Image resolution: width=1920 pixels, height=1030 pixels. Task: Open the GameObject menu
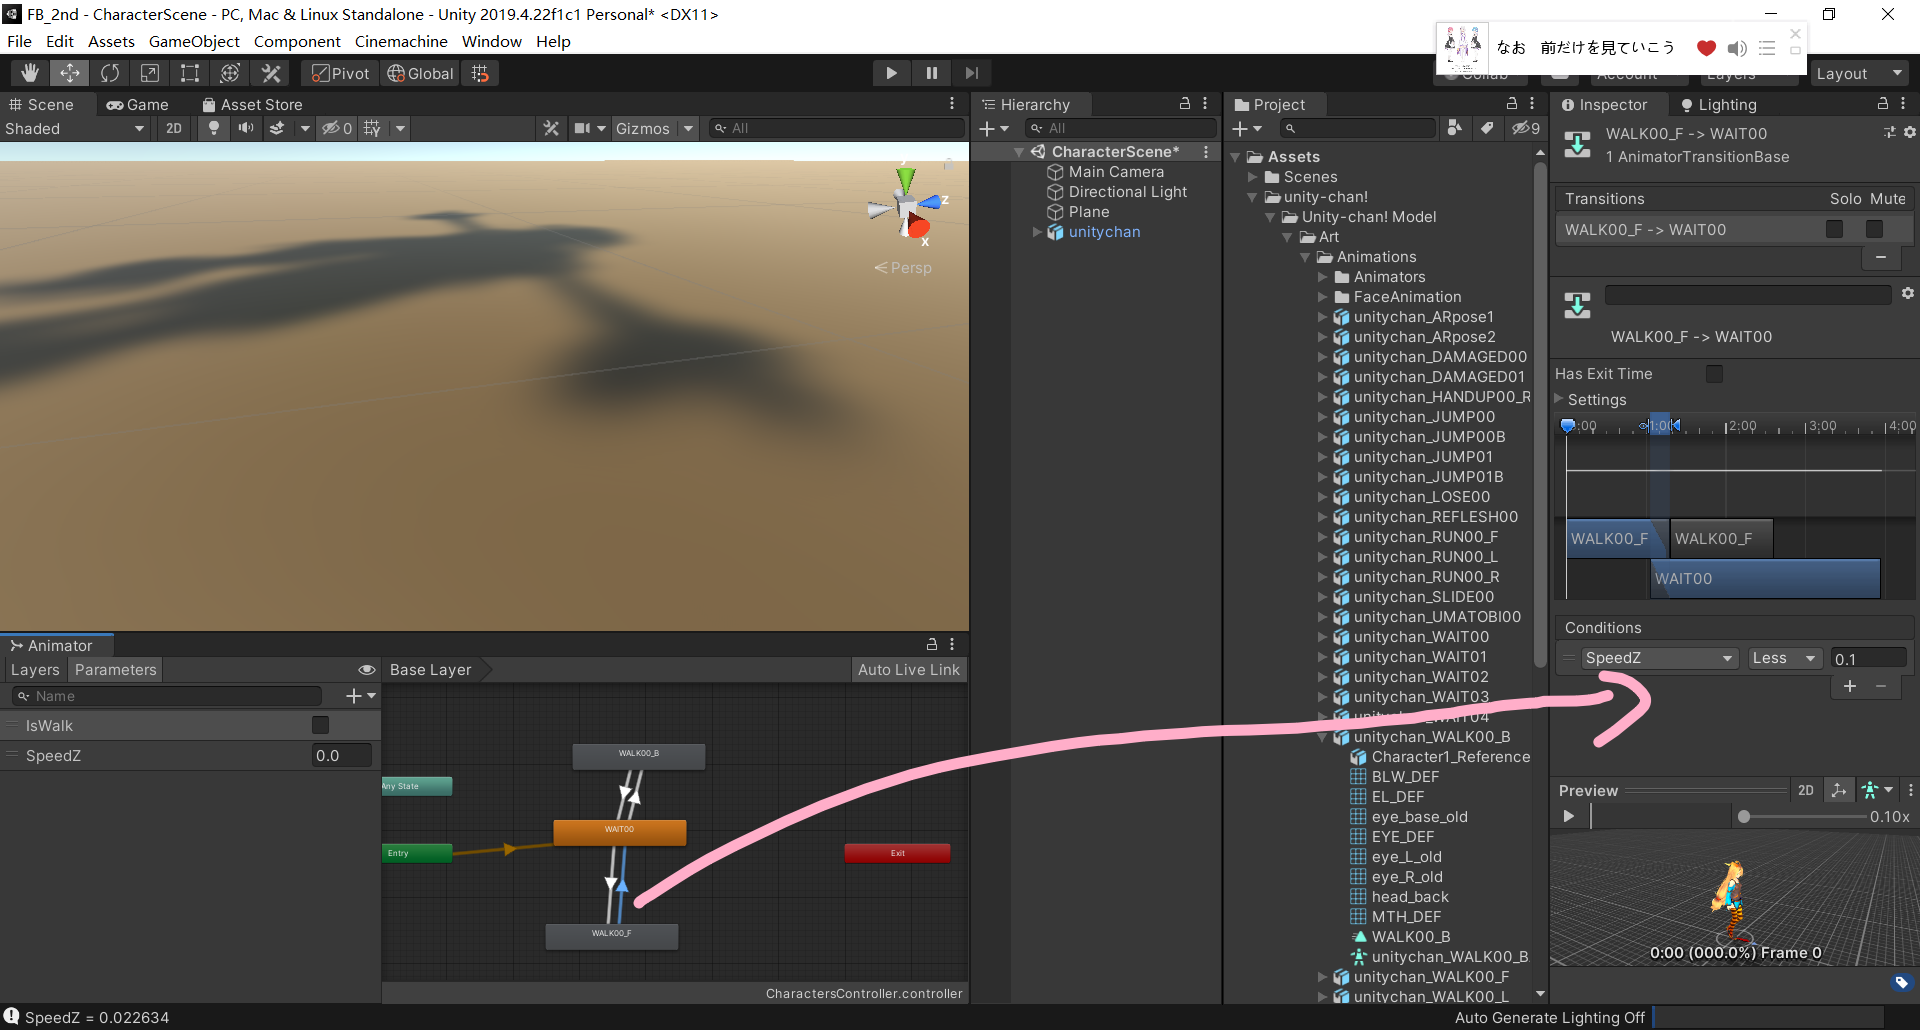click(194, 41)
